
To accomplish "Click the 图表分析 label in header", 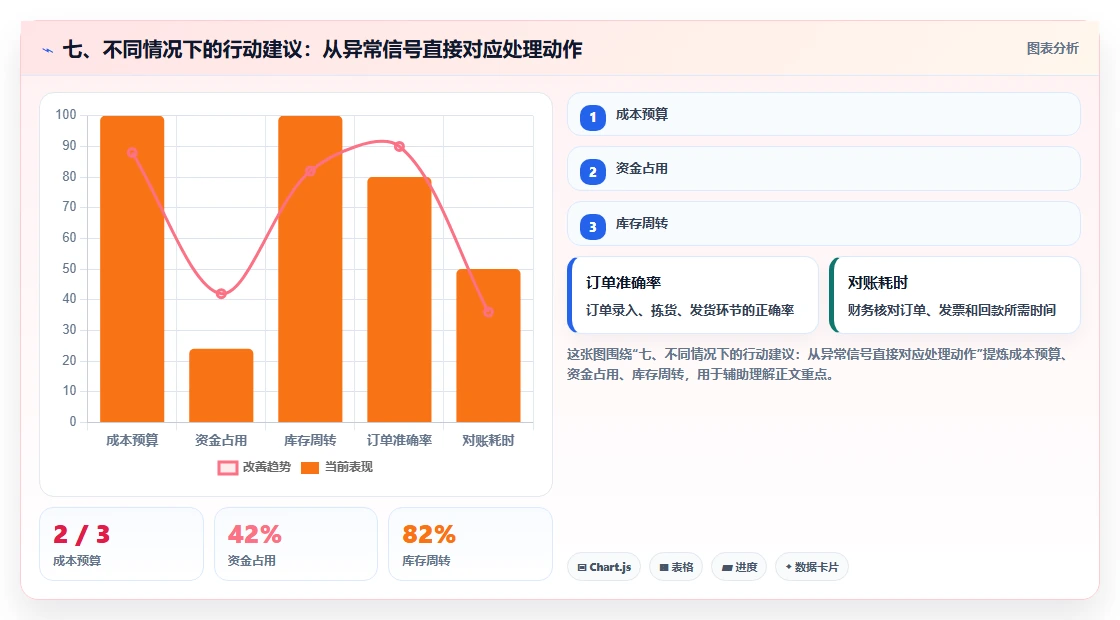I will click(x=1052, y=49).
